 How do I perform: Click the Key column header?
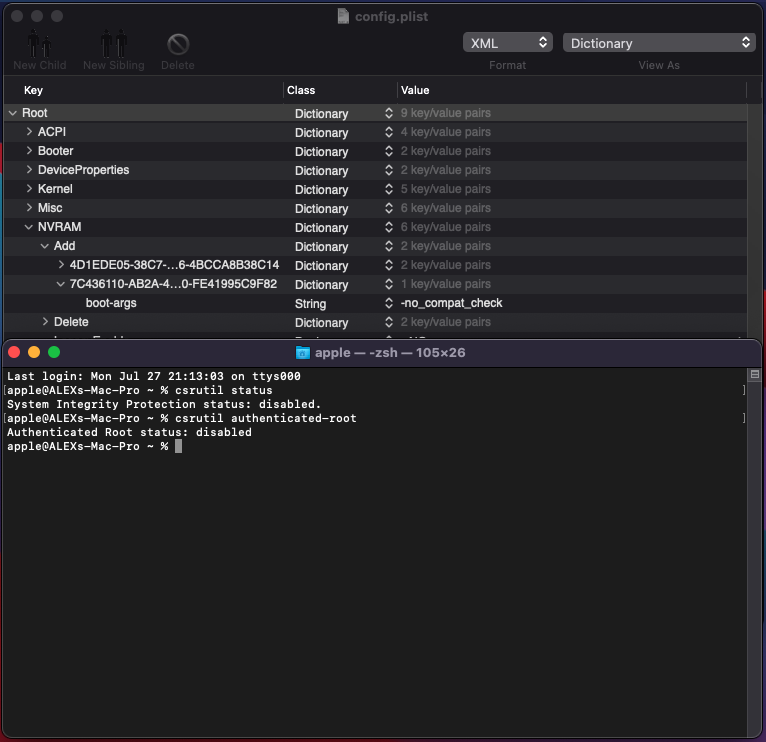(34, 90)
